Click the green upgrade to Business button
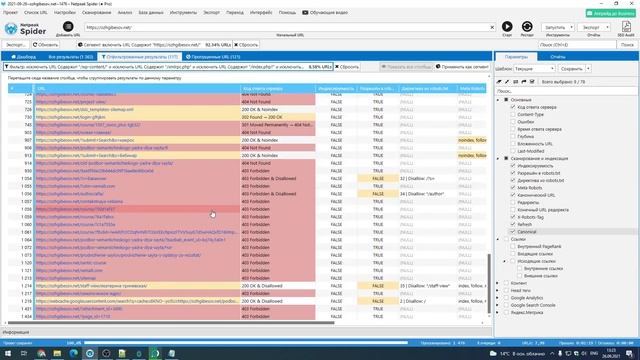640x360 pixels. [x=611, y=13]
